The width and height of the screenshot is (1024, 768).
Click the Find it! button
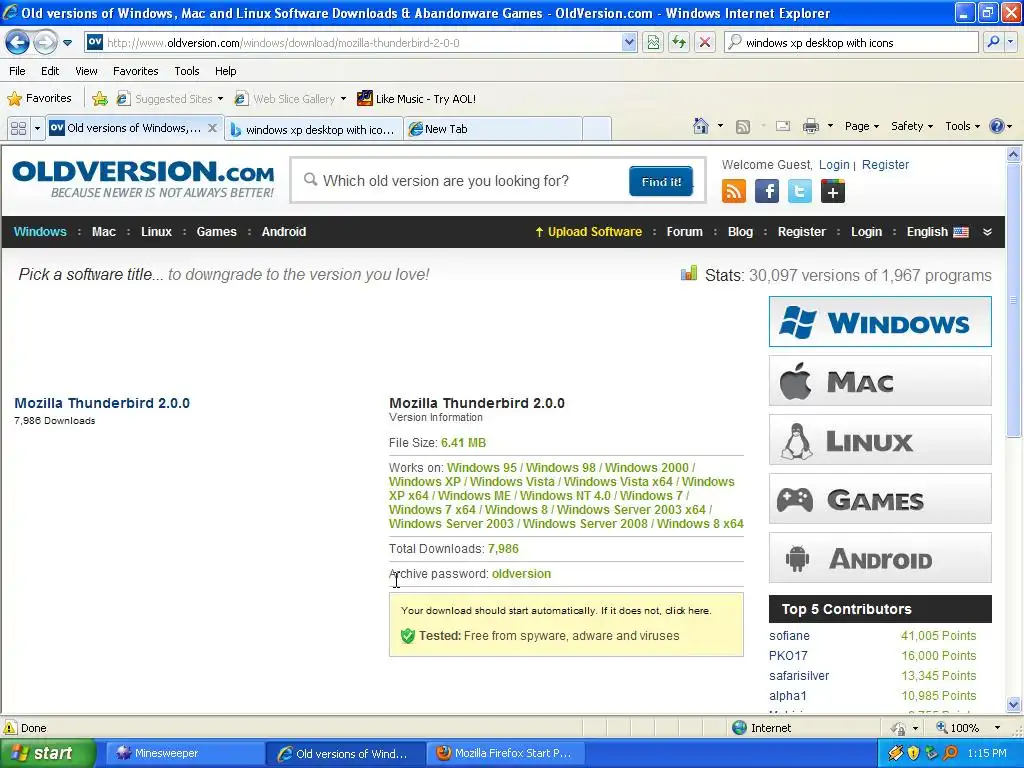coord(661,182)
